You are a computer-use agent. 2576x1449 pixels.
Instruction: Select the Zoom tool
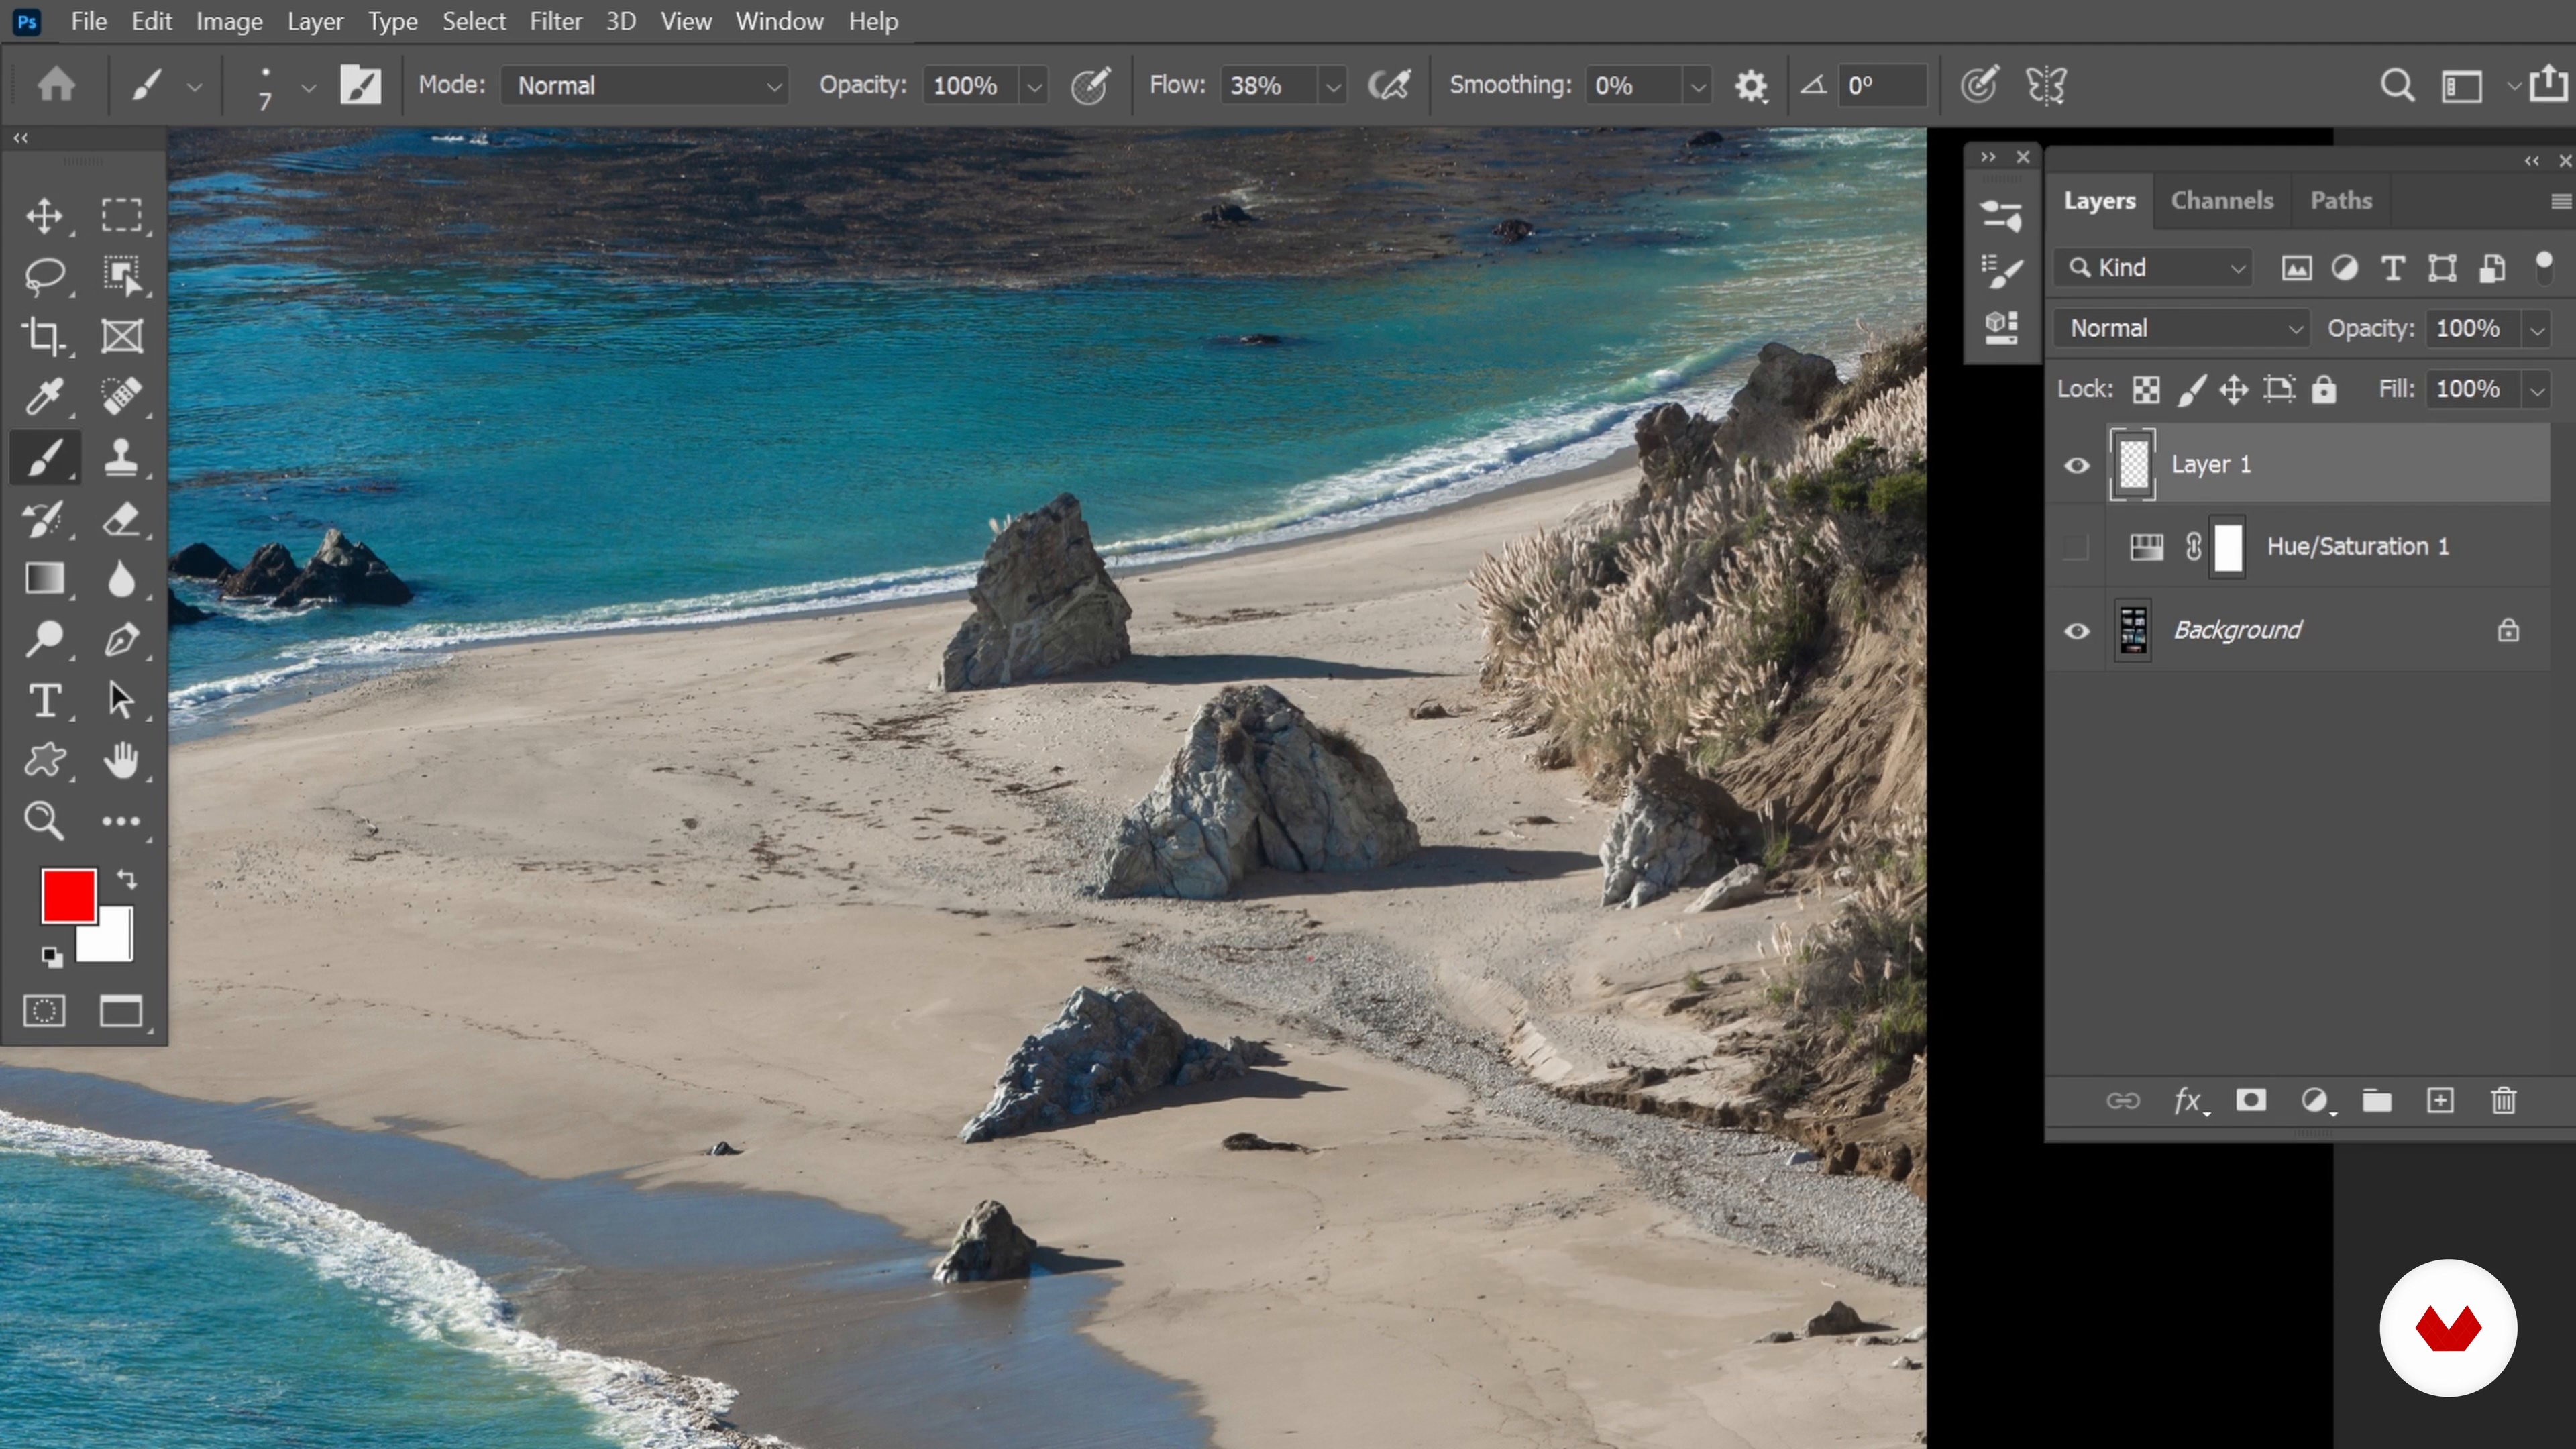coord(44,821)
